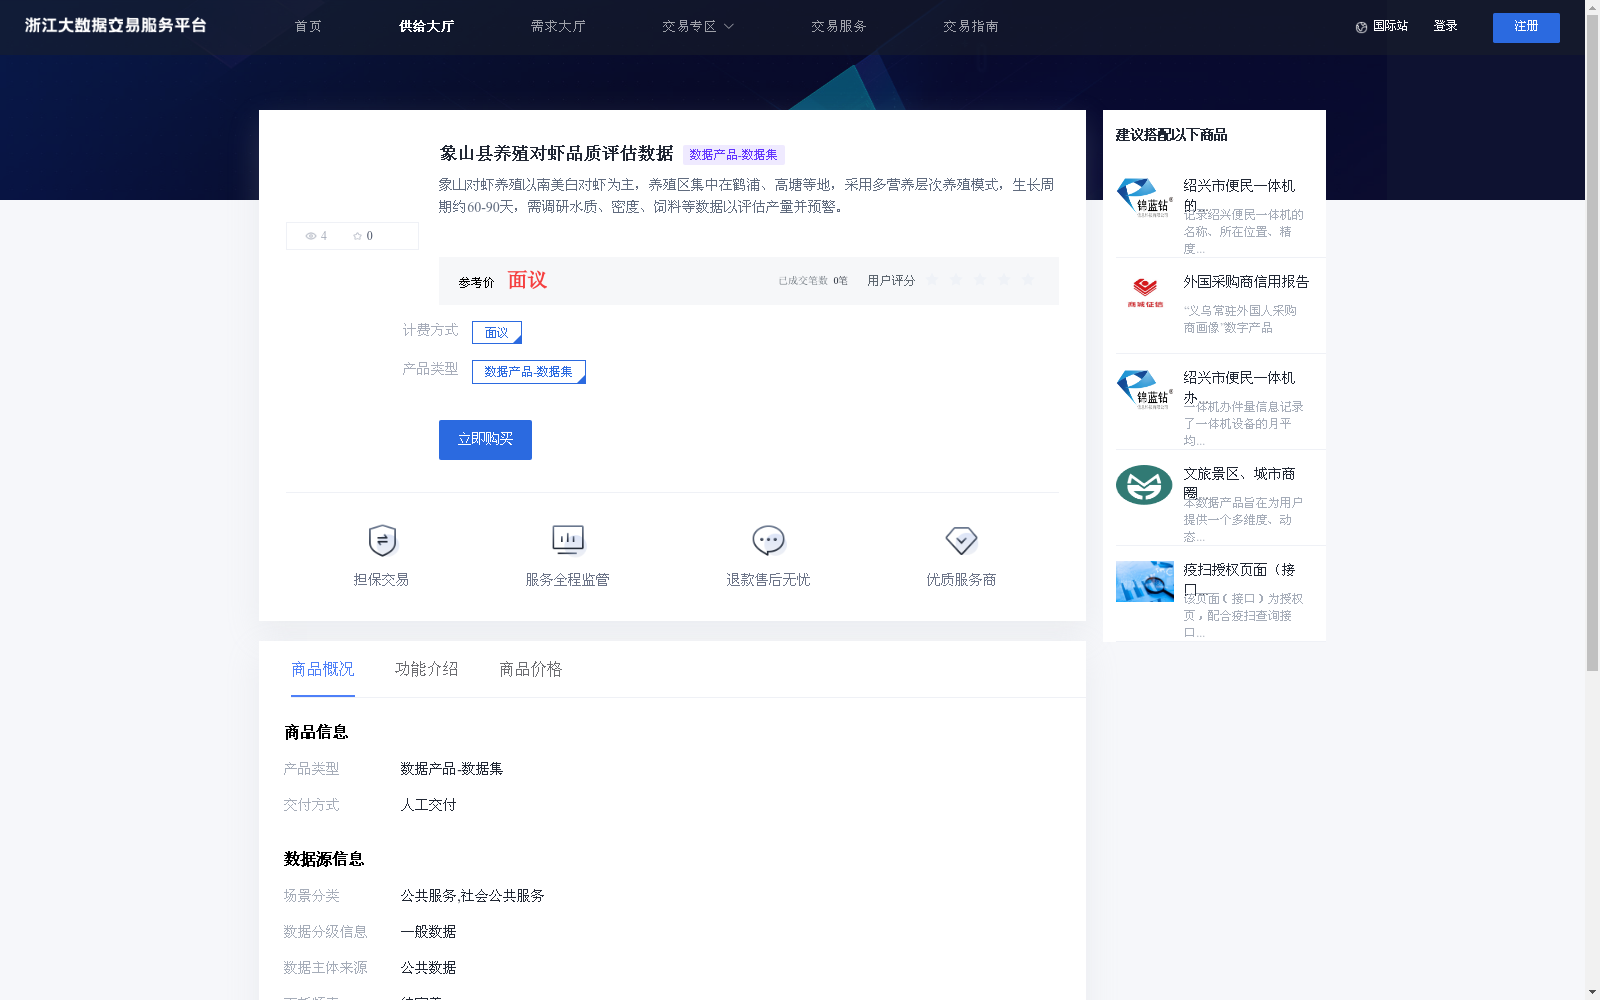Viewport: 1600px width, 1000px height.
Task: Click the 数据产品-数据集 tag beside the title
Action: click(733, 155)
